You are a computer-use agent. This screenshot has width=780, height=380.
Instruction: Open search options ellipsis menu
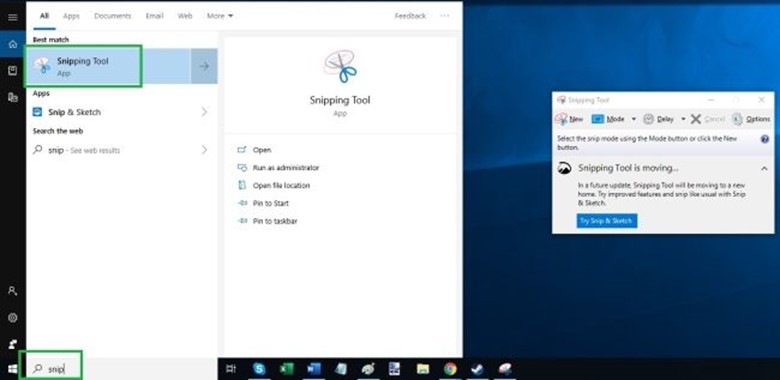[445, 16]
